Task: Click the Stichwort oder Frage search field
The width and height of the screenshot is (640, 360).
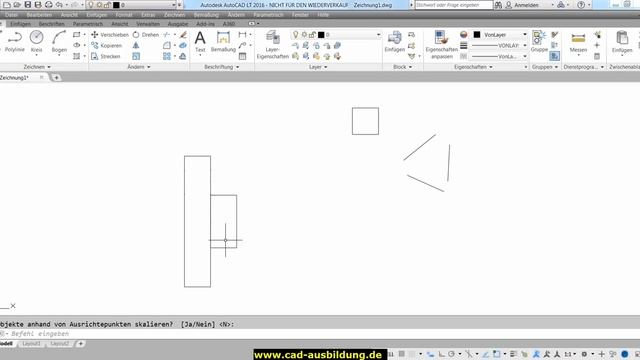Action: point(453,5)
